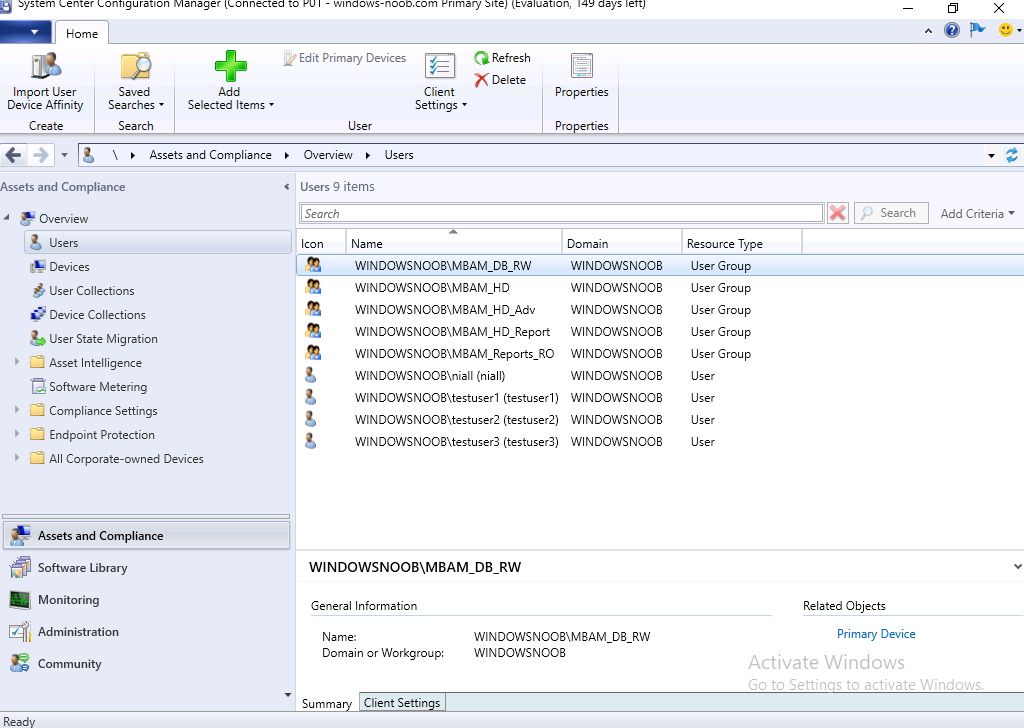Click the blue flag notification icon
This screenshot has height=728, width=1024.
click(978, 29)
